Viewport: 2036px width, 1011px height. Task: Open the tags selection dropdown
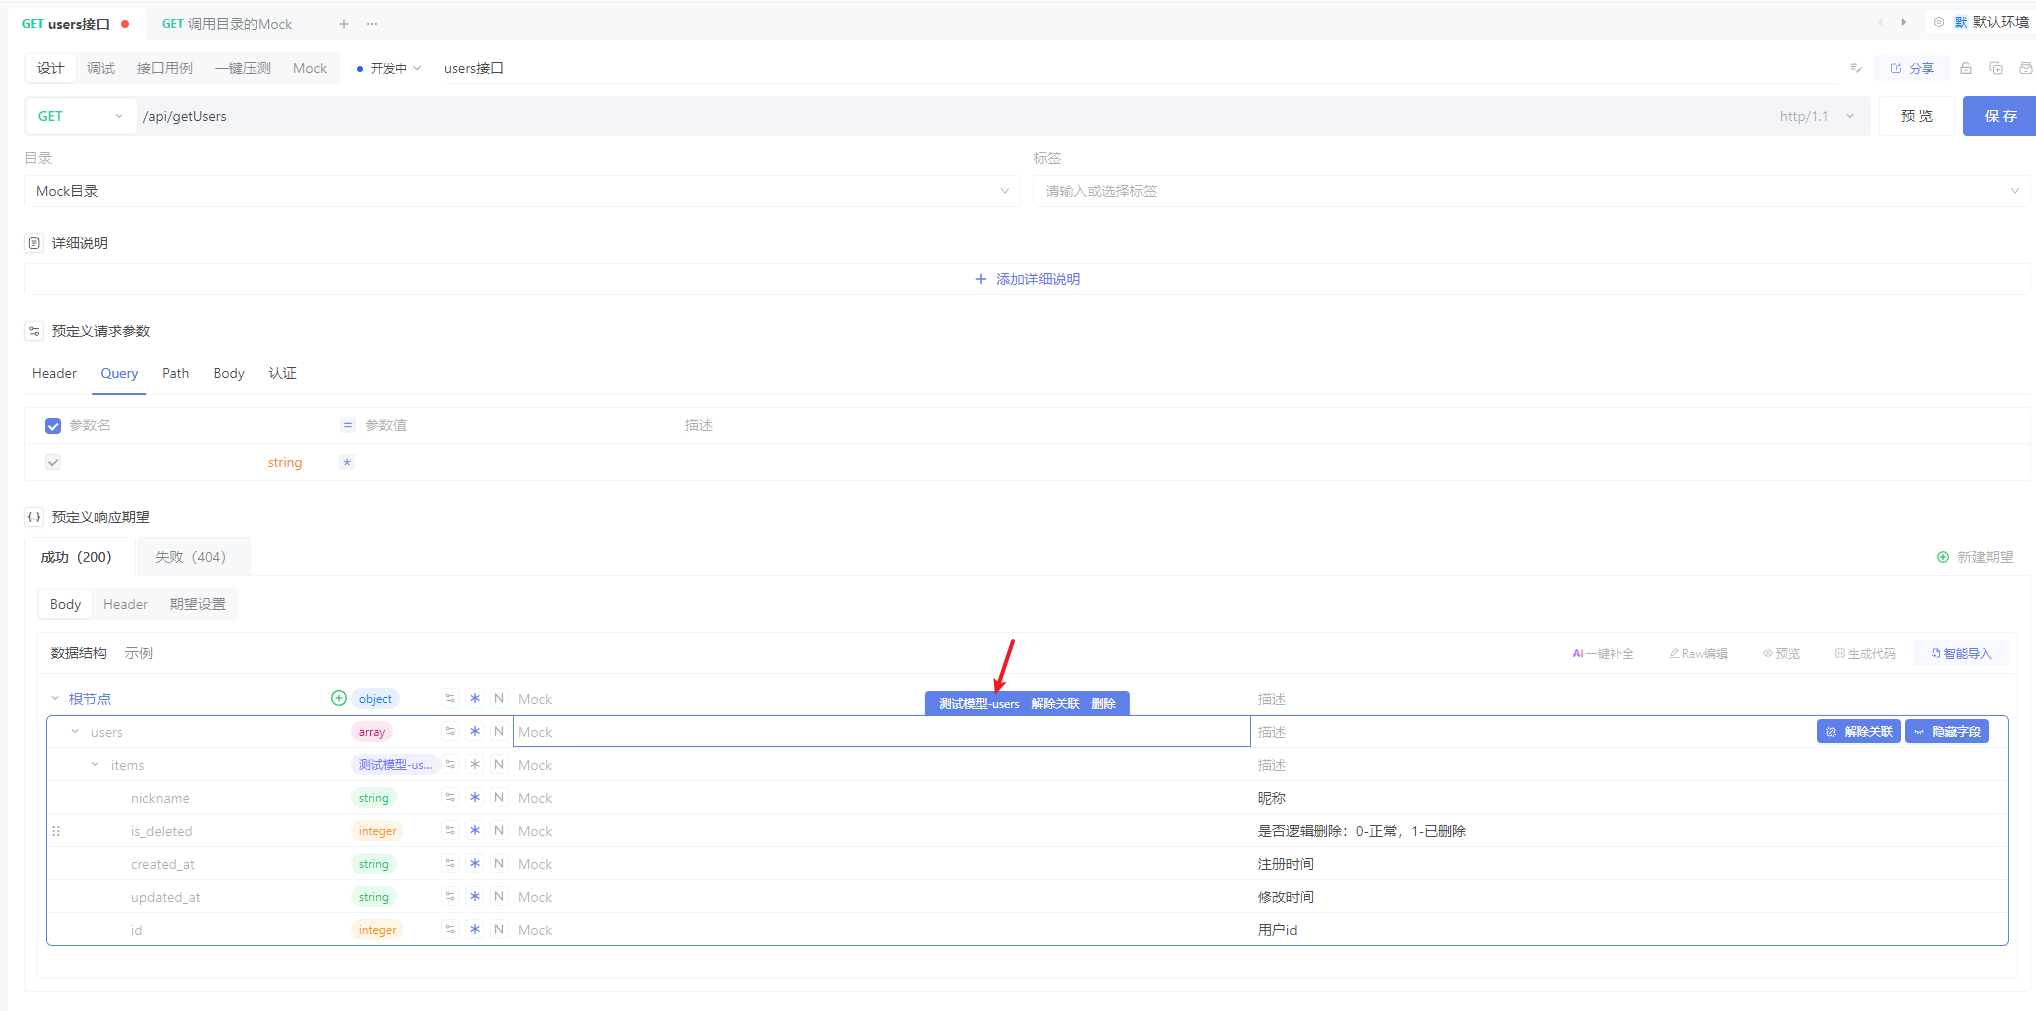(1532, 191)
